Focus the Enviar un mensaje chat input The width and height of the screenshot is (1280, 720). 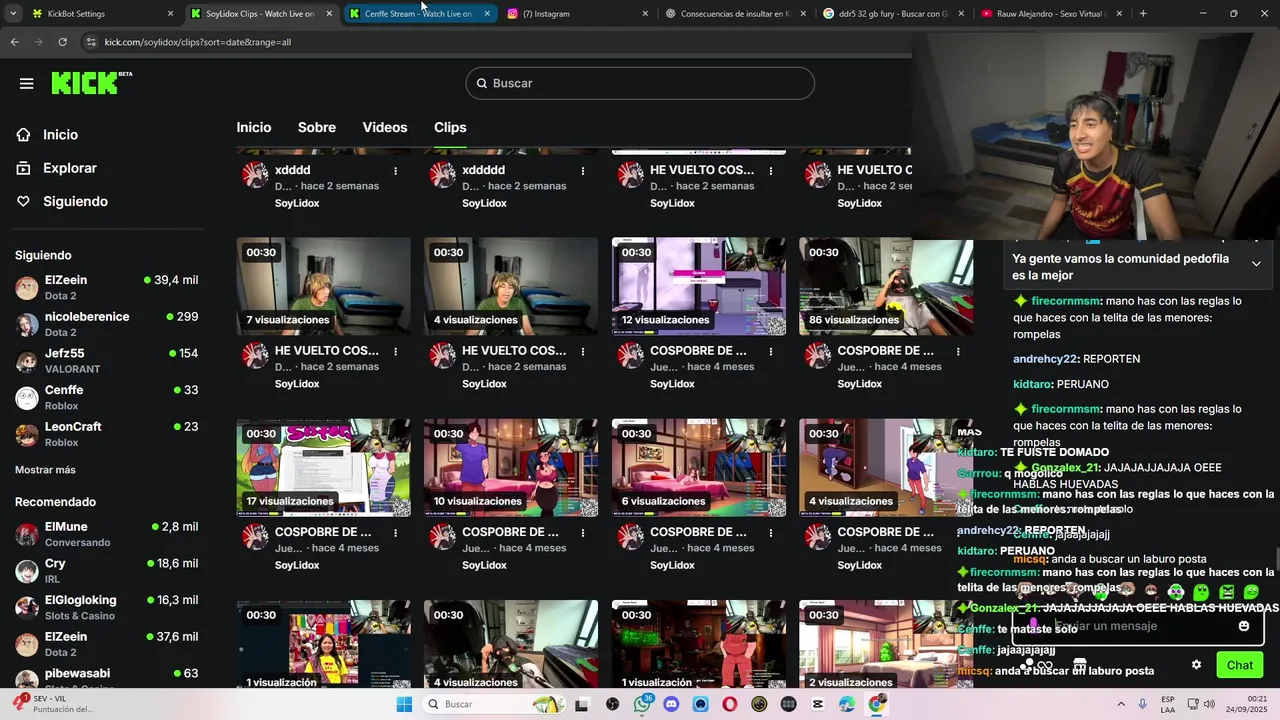[x=1137, y=626]
